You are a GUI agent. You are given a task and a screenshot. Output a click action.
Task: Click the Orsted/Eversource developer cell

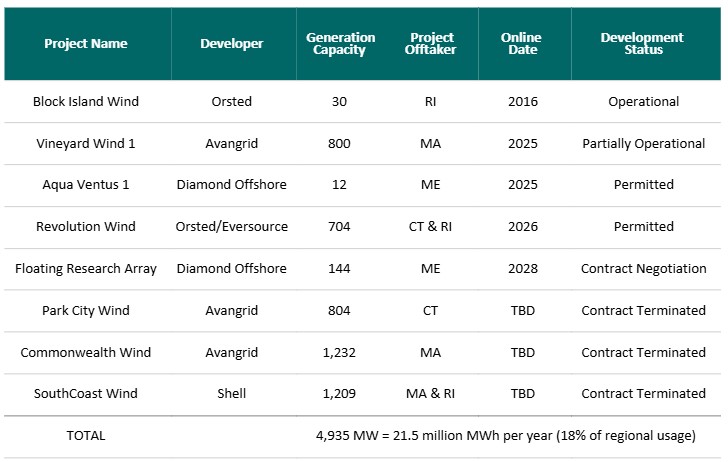[232, 227]
